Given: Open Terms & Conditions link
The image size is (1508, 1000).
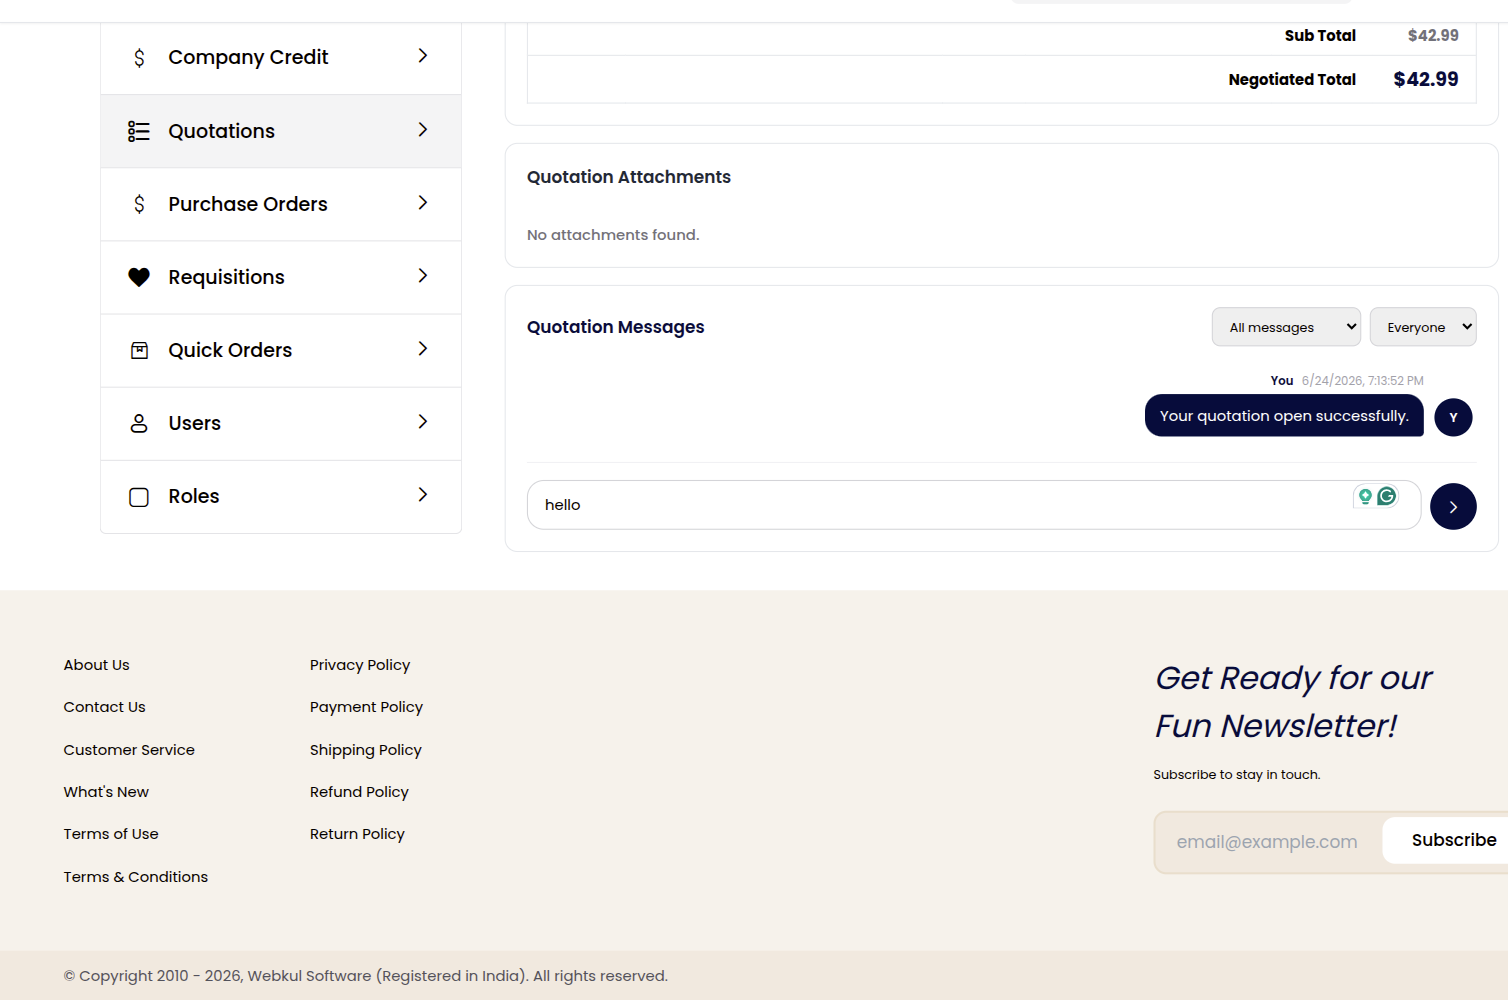Looking at the screenshot, I should (x=136, y=877).
